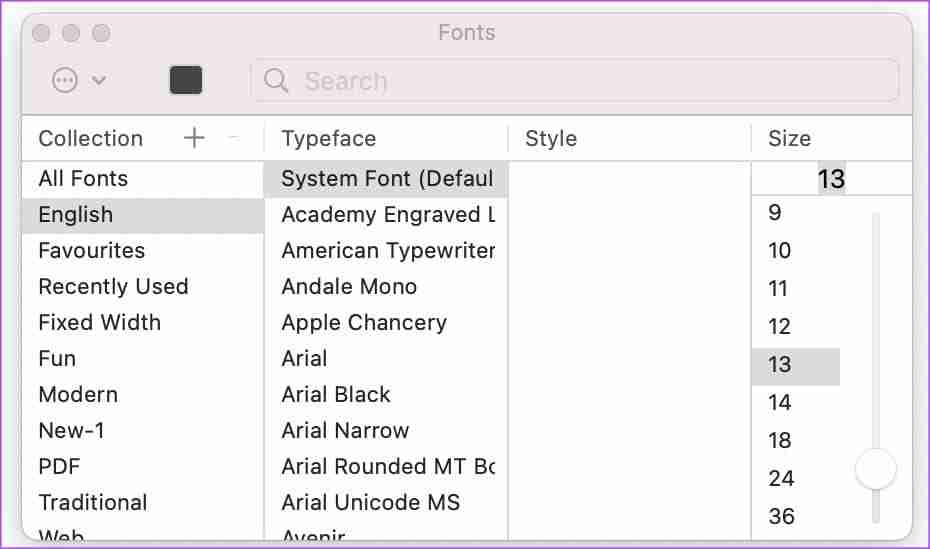Click the Style column header
Screen dimensions: 930x549
(x=551, y=139)
